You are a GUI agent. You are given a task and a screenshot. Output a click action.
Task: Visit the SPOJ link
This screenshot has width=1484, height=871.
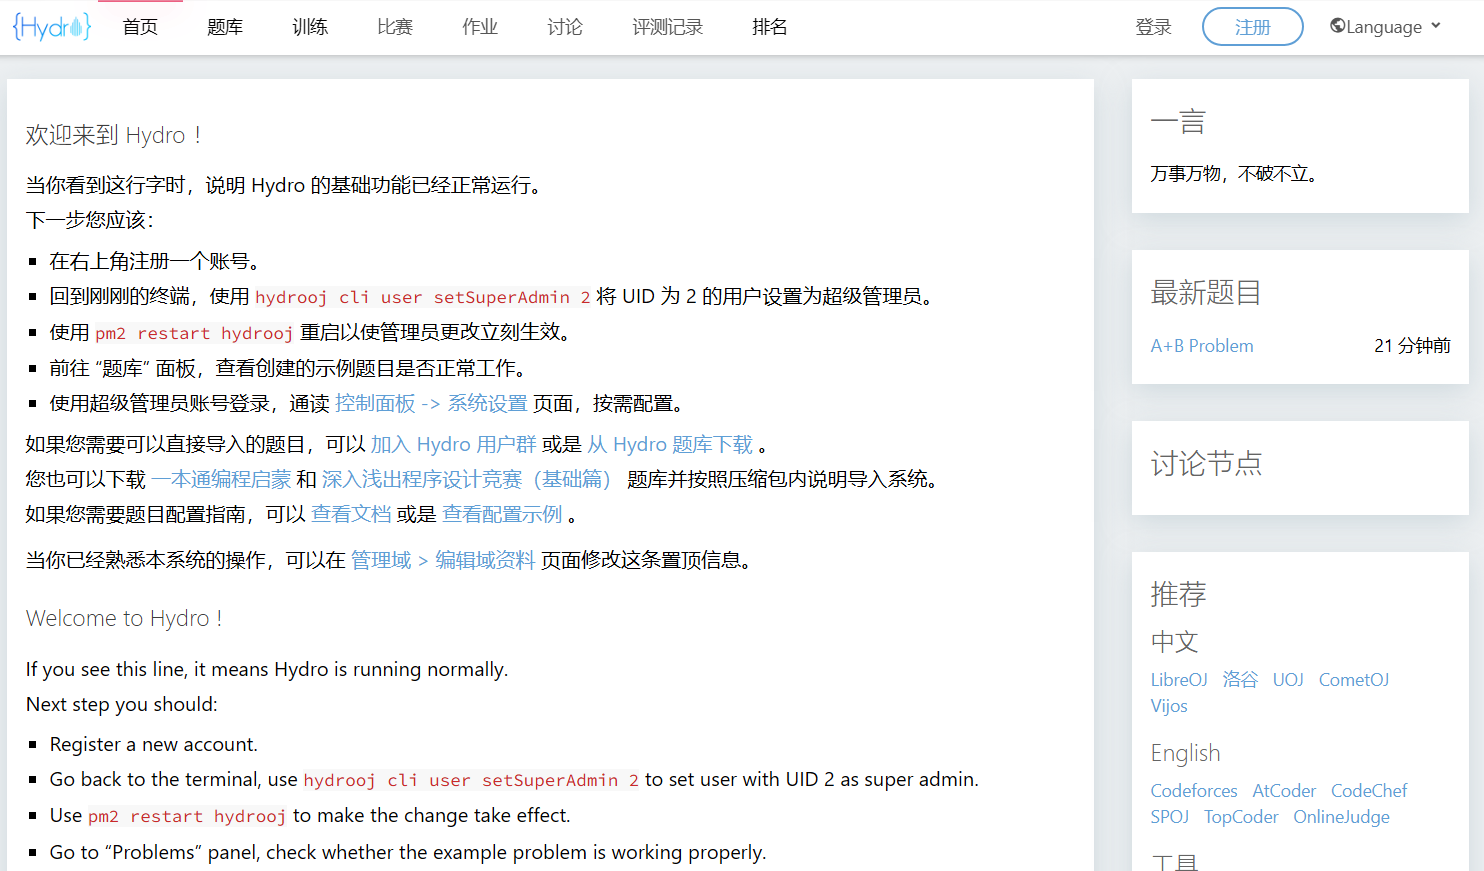1170,817
